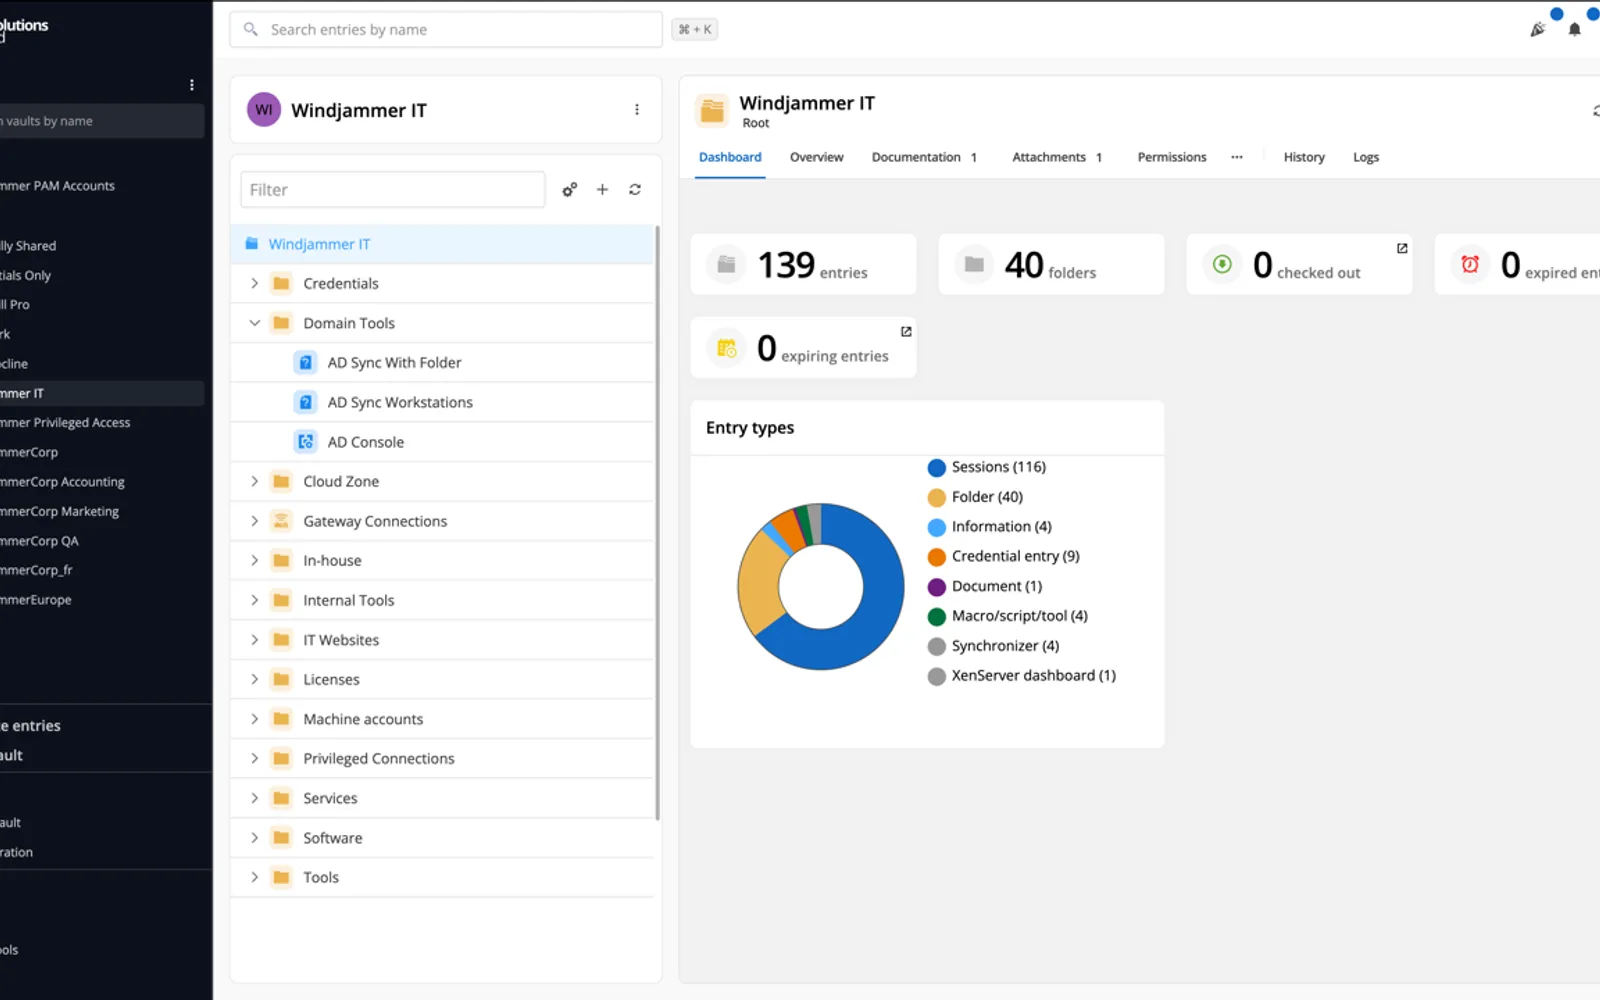Collapse the Domain Tools folder
Screen dimensions: 1600x1000
tap(255, 323)
